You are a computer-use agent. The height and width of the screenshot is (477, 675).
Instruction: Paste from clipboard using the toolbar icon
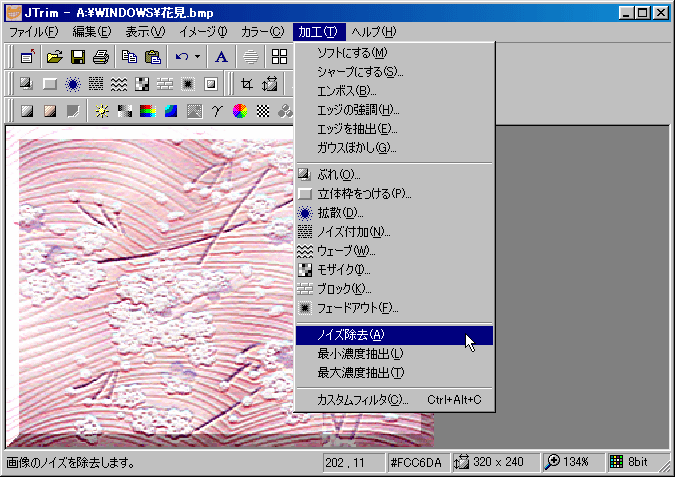coord(152,57)
